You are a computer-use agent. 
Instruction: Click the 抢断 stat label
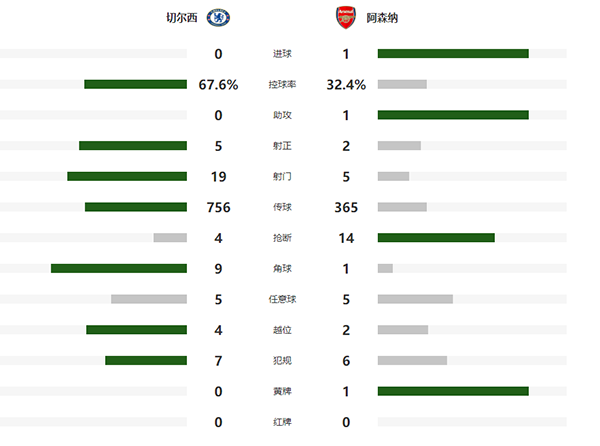[283, 238]
